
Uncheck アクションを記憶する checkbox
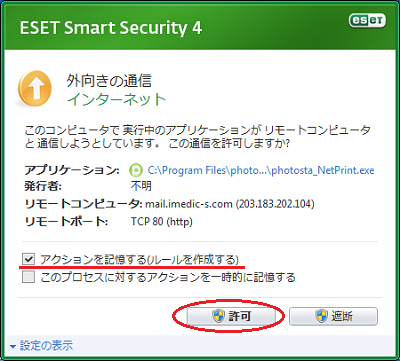tap(28, 259)
